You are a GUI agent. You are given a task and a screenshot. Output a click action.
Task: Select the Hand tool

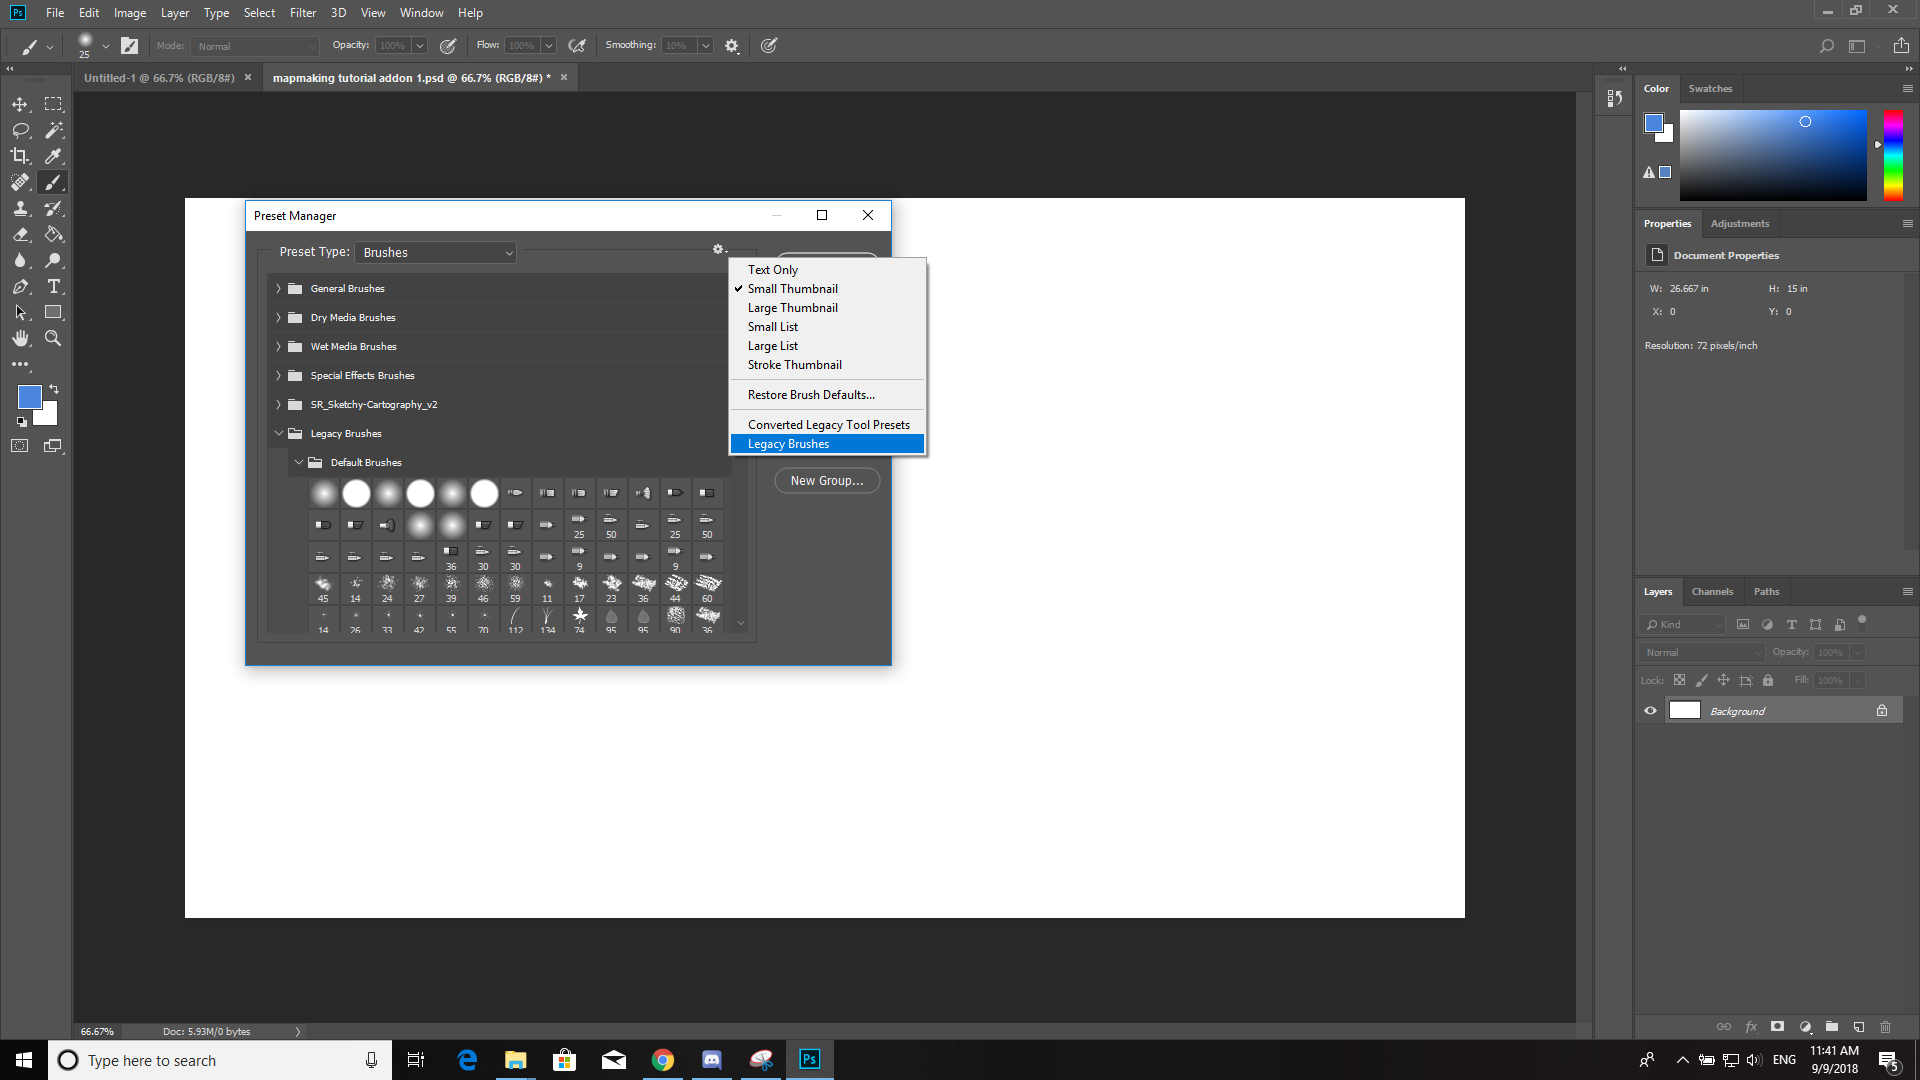20,339
